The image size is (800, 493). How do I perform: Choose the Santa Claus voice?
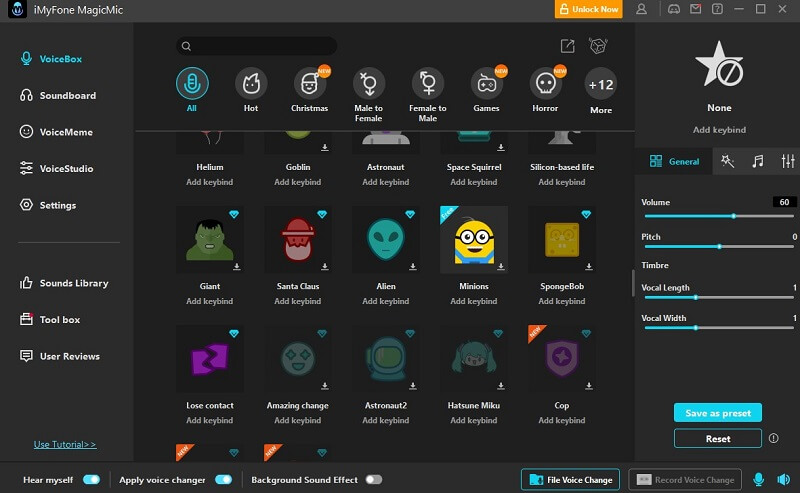(298, 239)
